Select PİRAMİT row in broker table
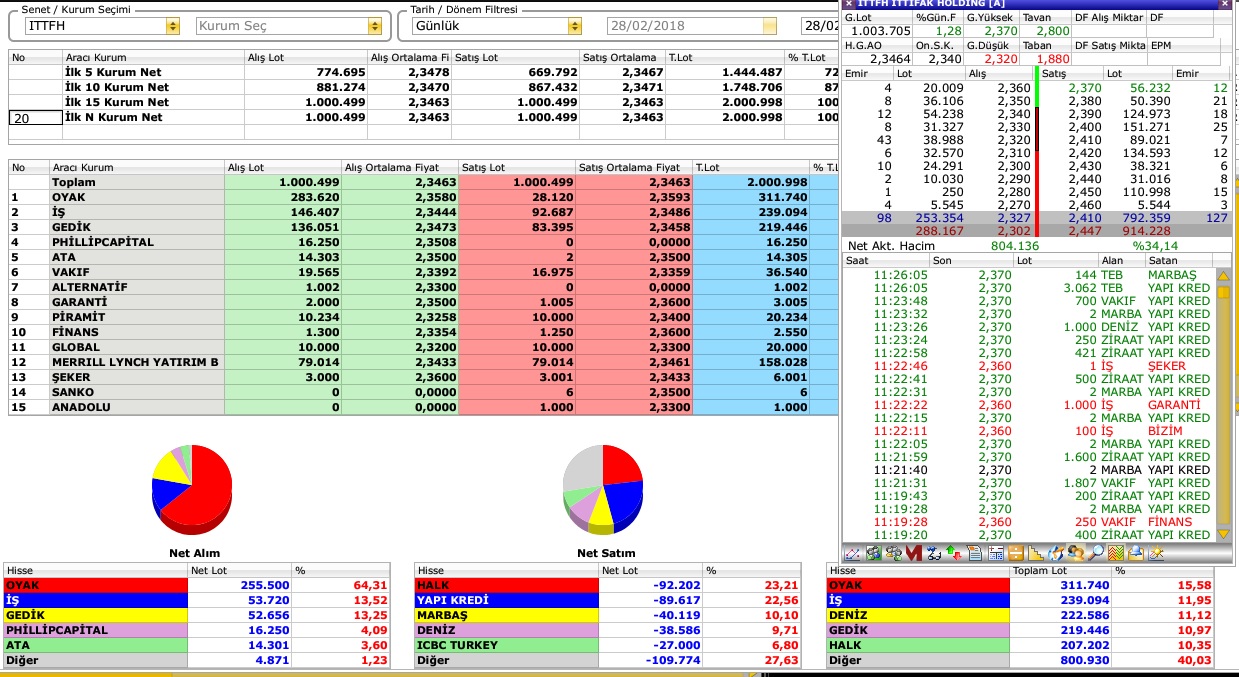Screen dimensions: 1239x677 425,317
